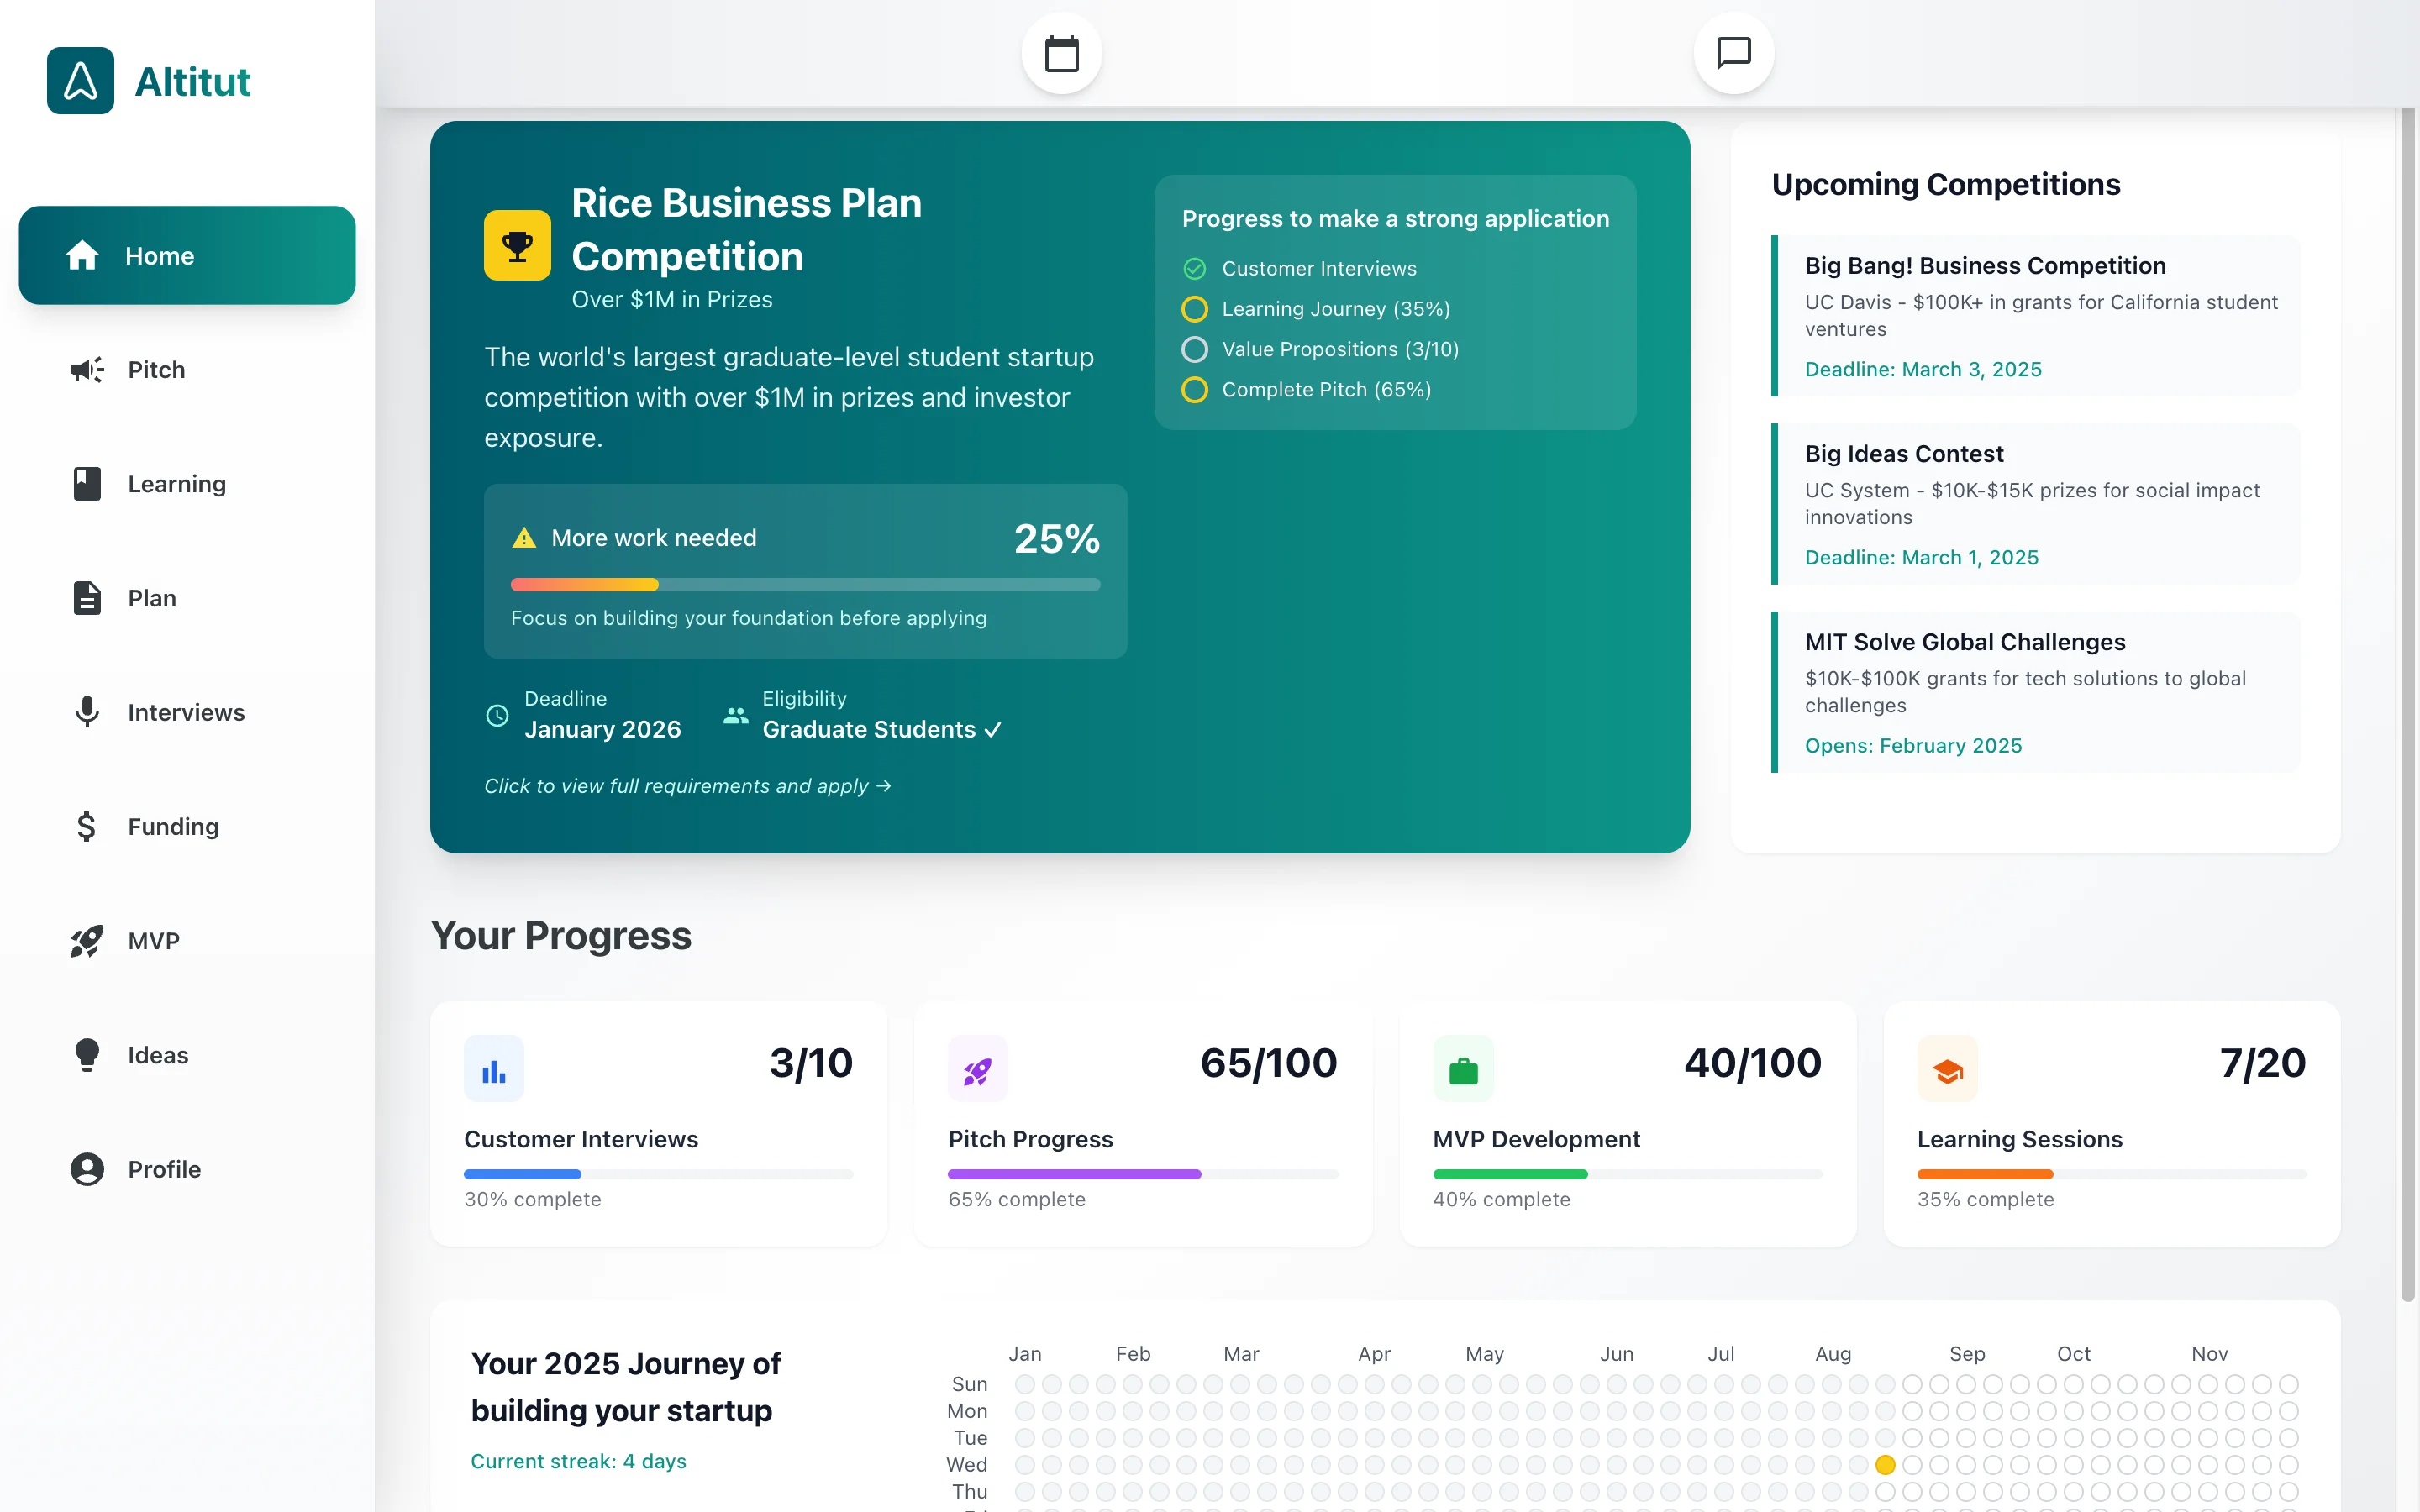Image resolution: width=2420 pixels, height=1512 pixels.
Task: Select the Ideas lightbulb icon
Action: coord(87,1054)
